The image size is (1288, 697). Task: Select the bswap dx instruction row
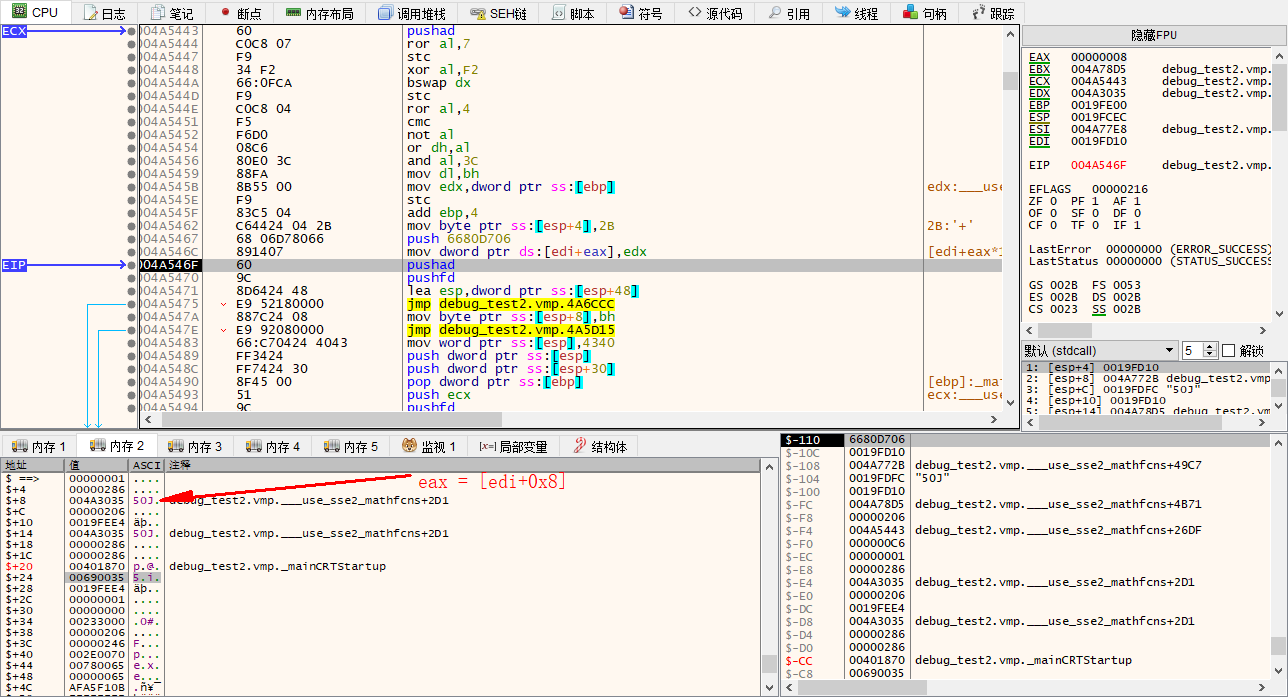pyautogui.click(x=439, y=83)
